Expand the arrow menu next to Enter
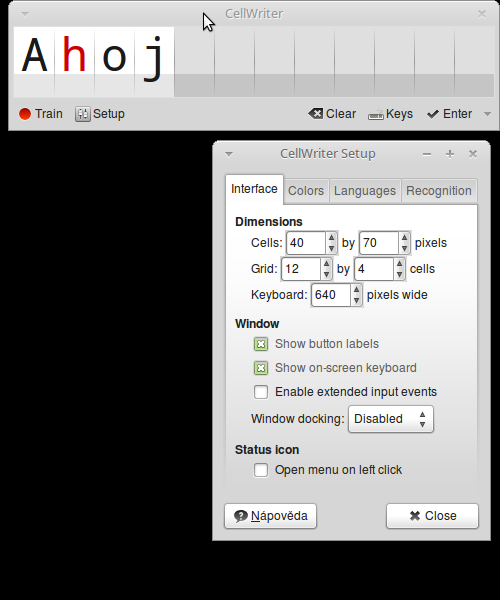This screenshot has height=600, width=500. pos(487,114)
